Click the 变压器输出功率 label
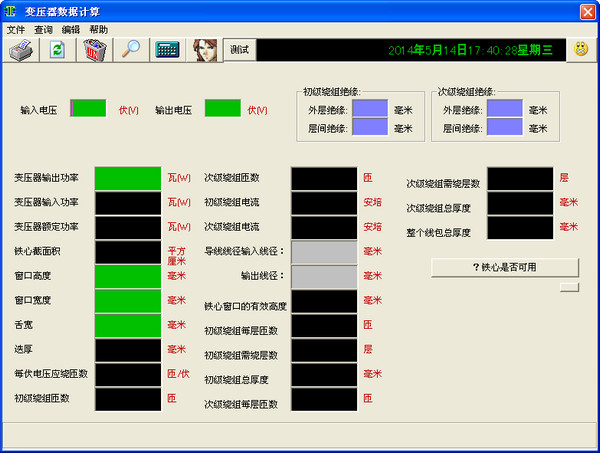 coord(46,178)
